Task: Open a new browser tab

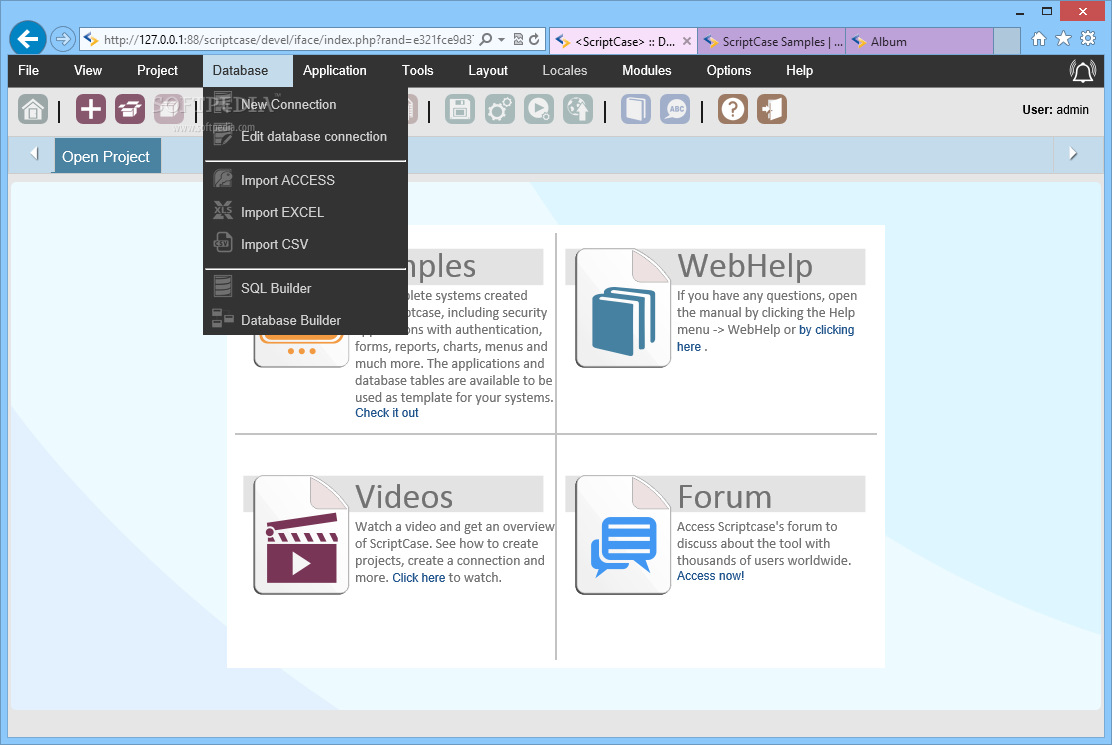Action: pyautogui.click(x=1006, y=41)
